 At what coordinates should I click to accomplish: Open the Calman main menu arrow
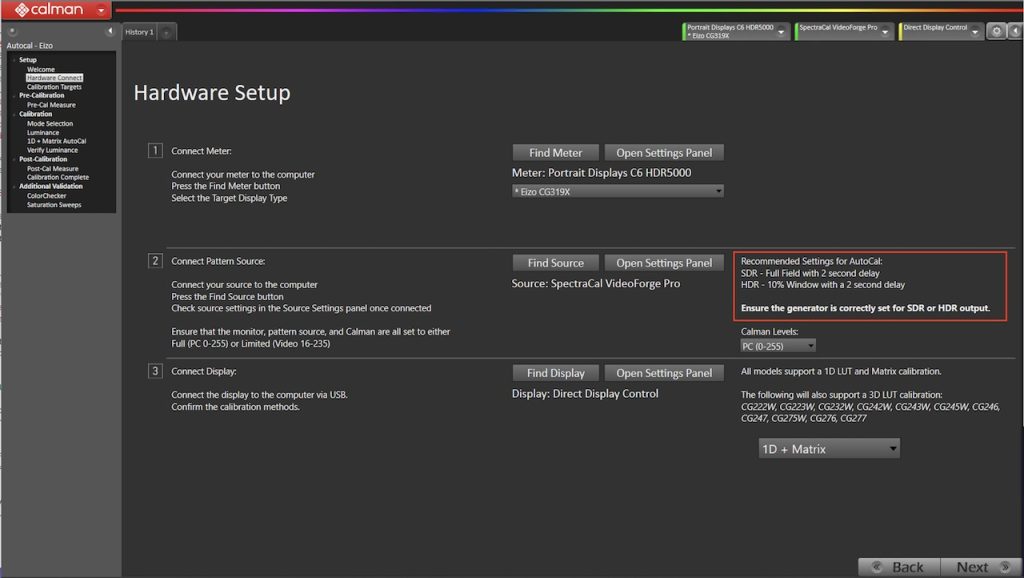101,10
